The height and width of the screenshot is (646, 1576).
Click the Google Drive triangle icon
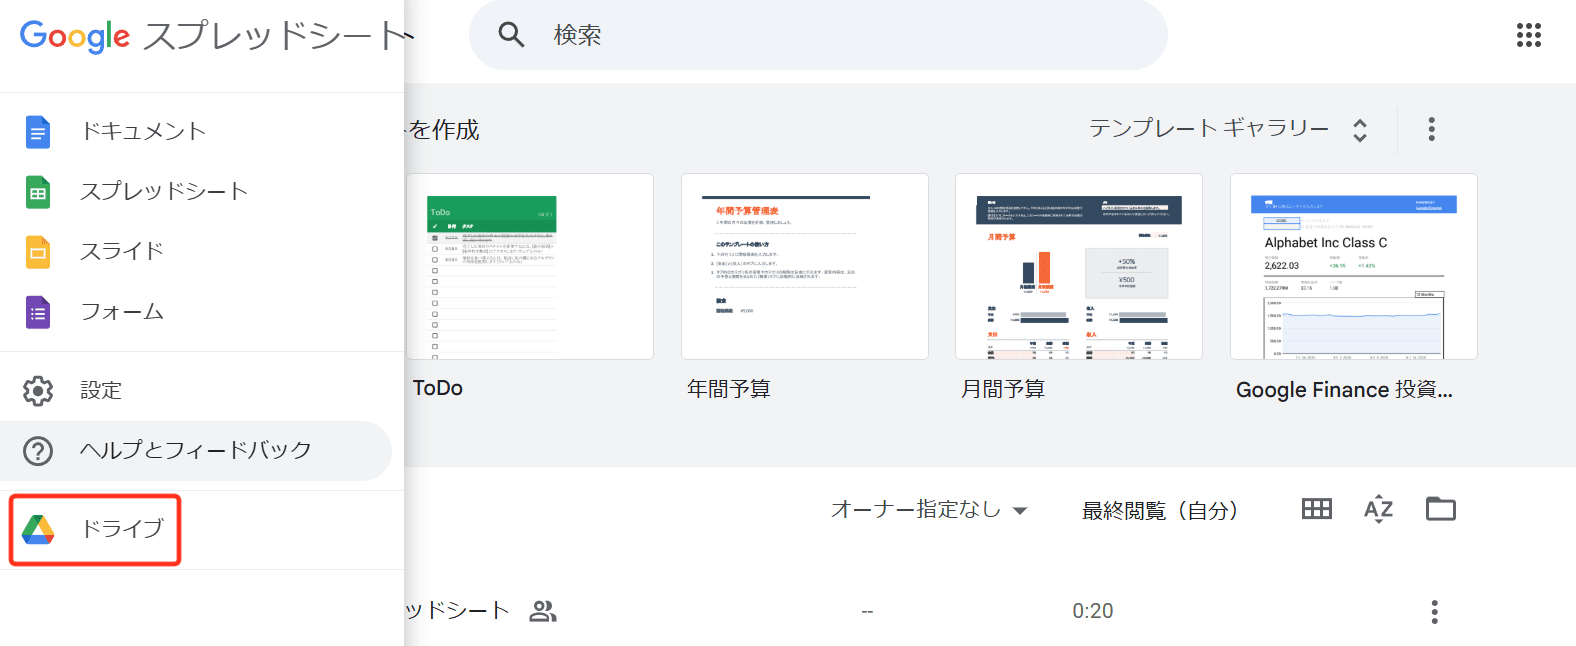click(x=38, y=529)
